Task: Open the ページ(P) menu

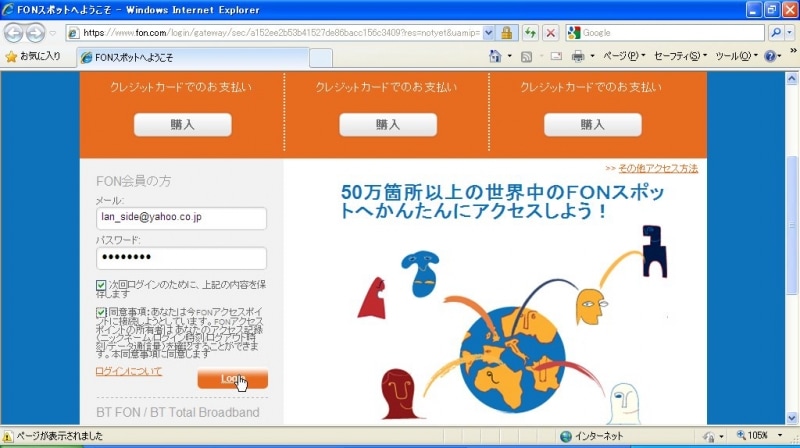Action: click(624, 56)
